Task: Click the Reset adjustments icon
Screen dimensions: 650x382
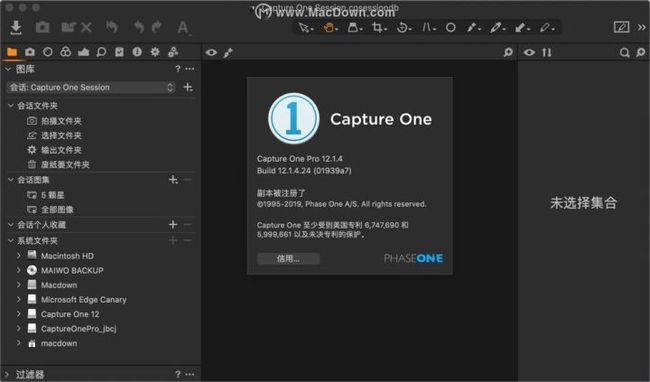Action: [112, 27]
